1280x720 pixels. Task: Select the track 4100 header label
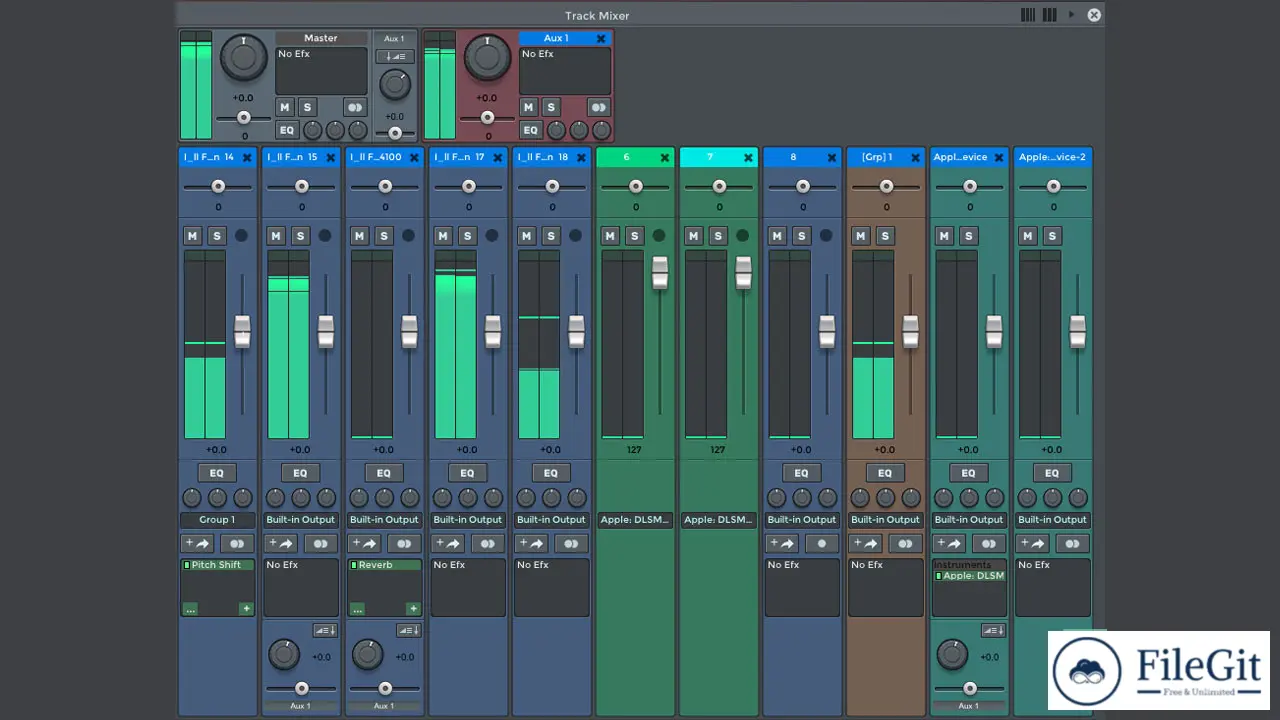click(376, 157)
